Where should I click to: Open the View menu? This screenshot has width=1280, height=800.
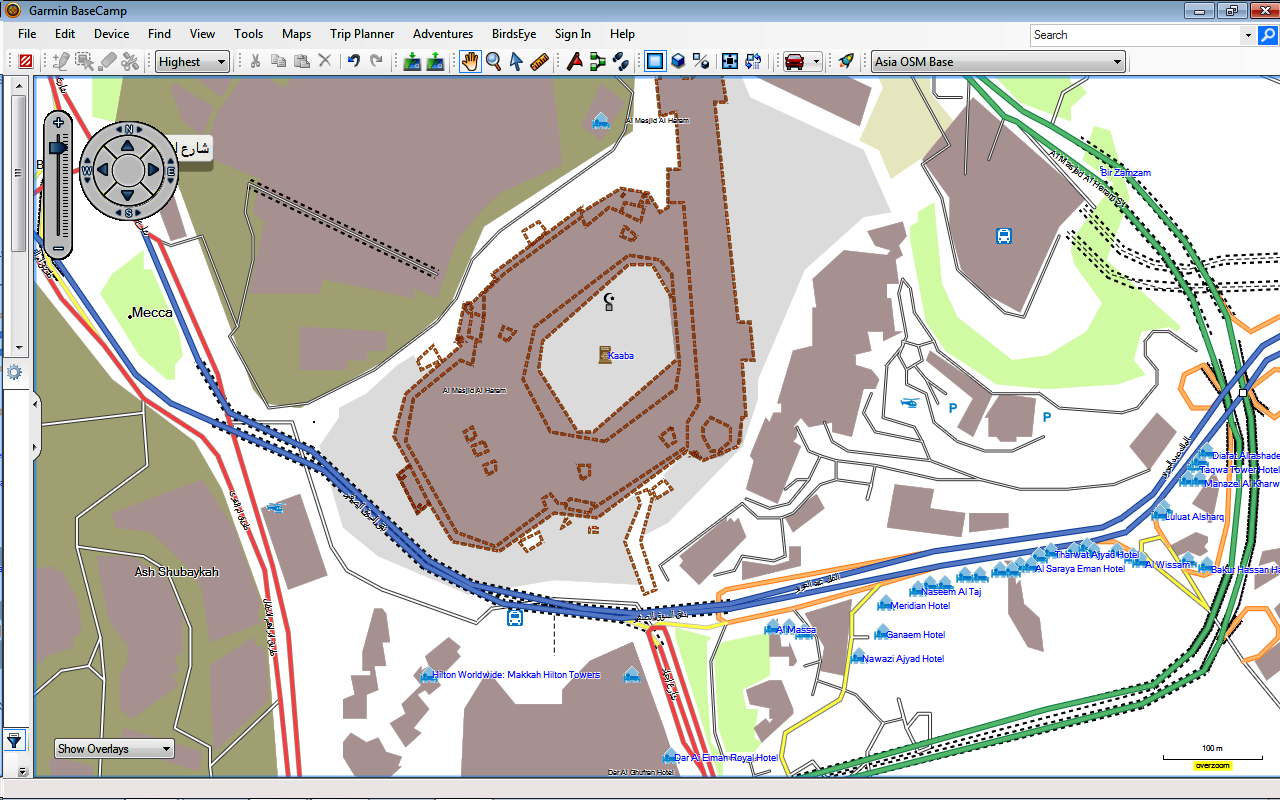(x=202, y=34)
